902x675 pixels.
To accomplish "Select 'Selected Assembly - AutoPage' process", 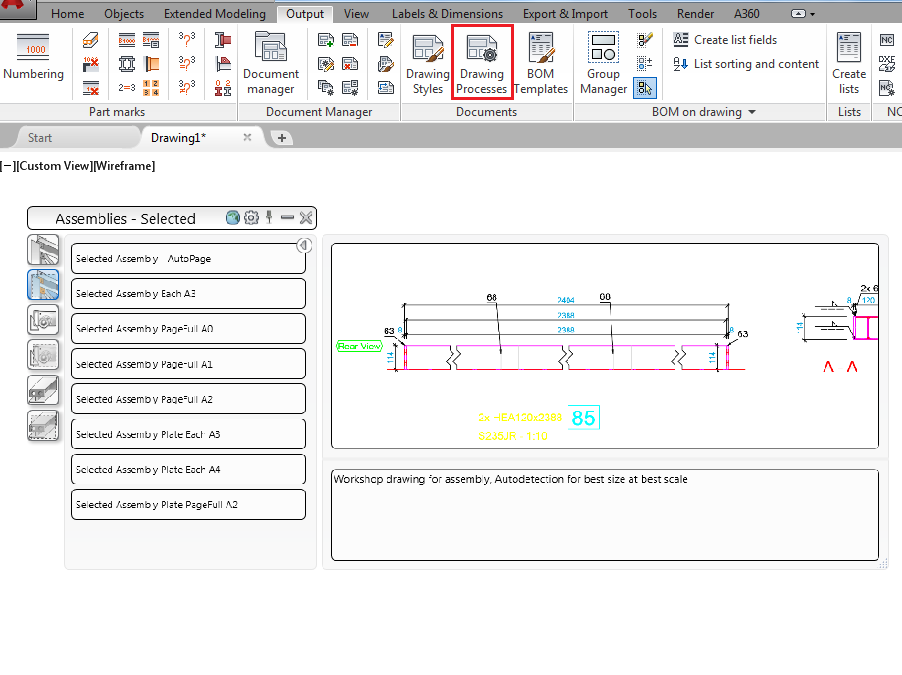I will [x=188, y=258].
